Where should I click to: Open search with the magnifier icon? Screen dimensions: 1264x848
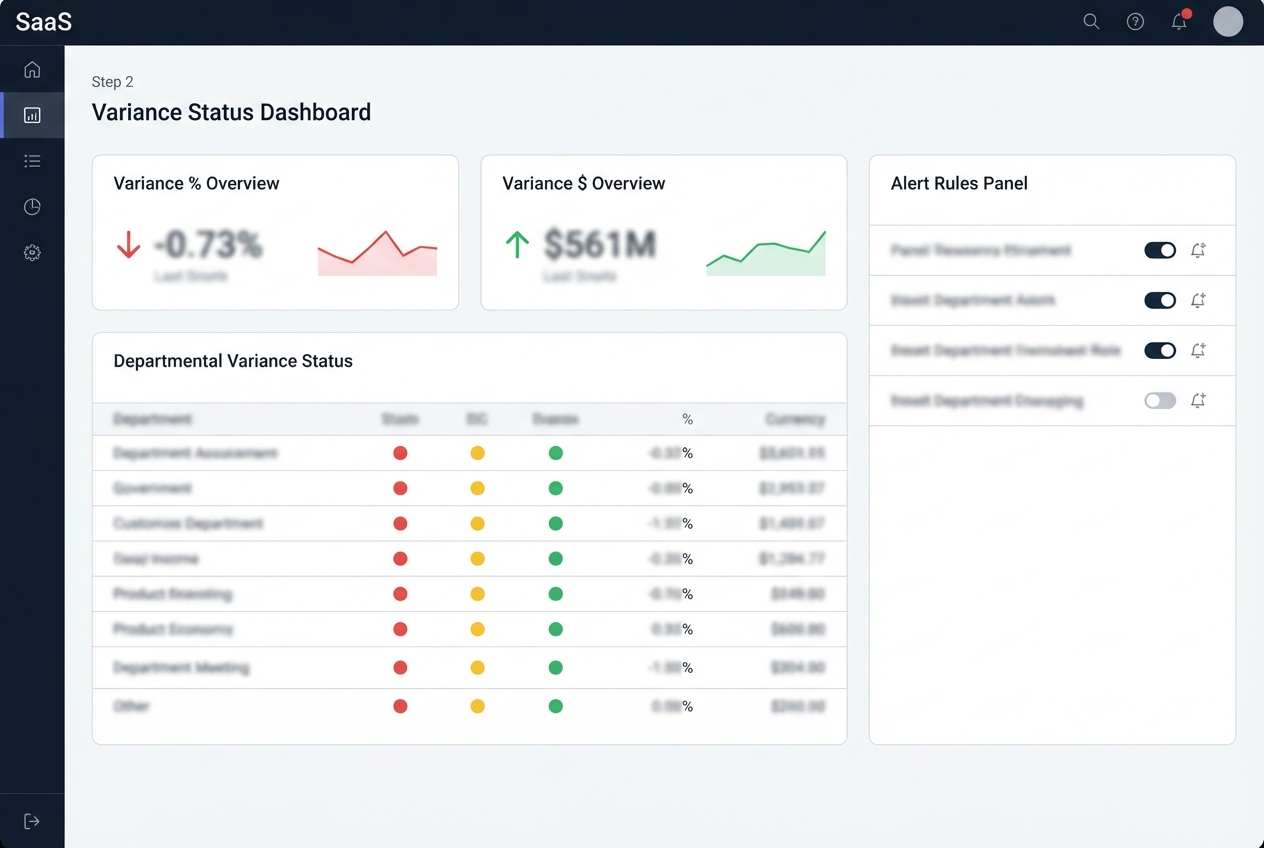pyautogui.click(x=1090, y=21)
